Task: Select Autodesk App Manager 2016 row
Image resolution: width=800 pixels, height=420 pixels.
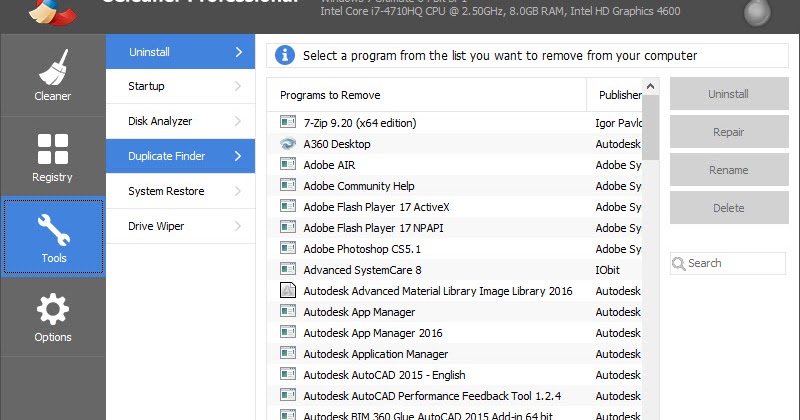Action: 454,333
